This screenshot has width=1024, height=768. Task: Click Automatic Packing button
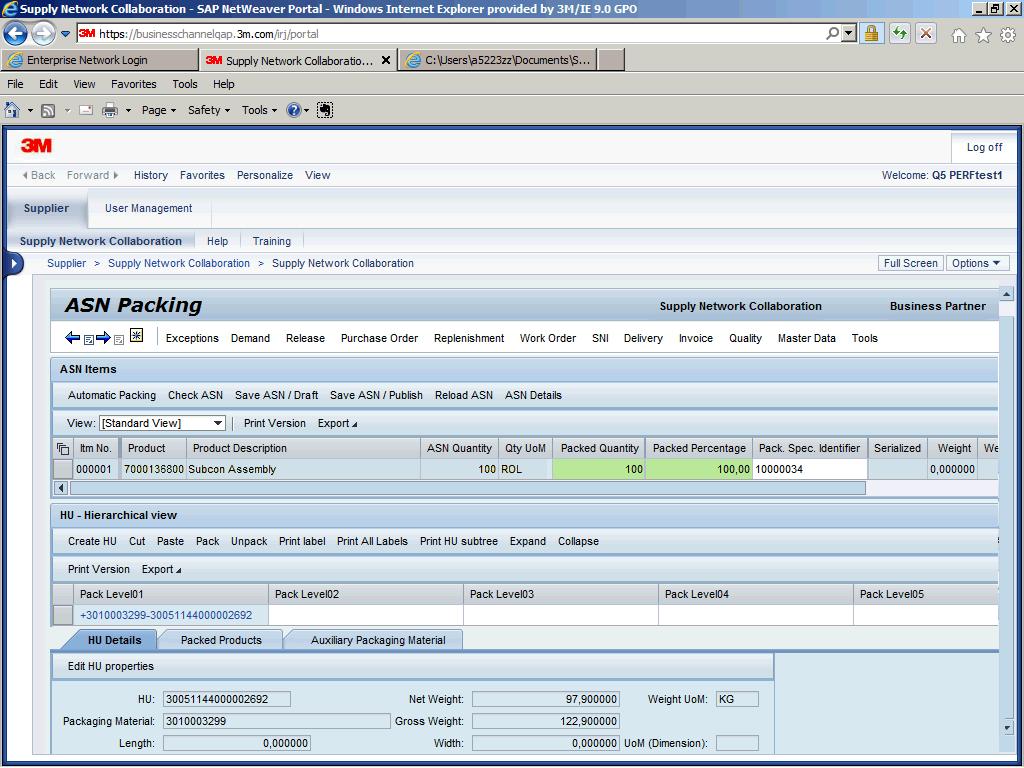point(112,395)
